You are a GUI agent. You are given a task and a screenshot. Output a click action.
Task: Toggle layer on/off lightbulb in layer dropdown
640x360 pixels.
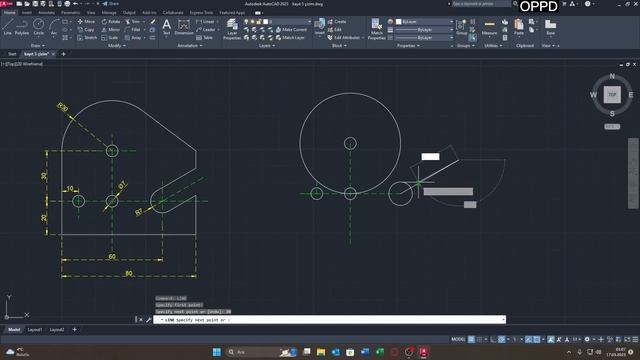246,22
